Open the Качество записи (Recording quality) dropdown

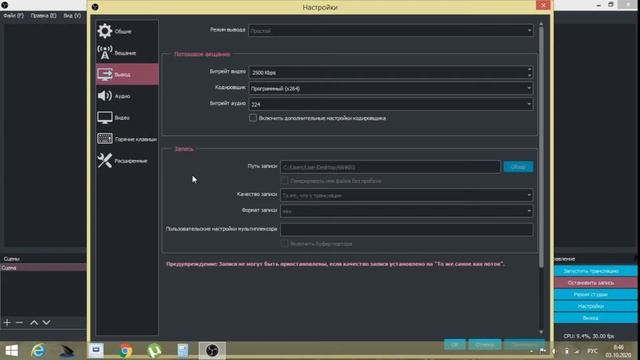407,195
